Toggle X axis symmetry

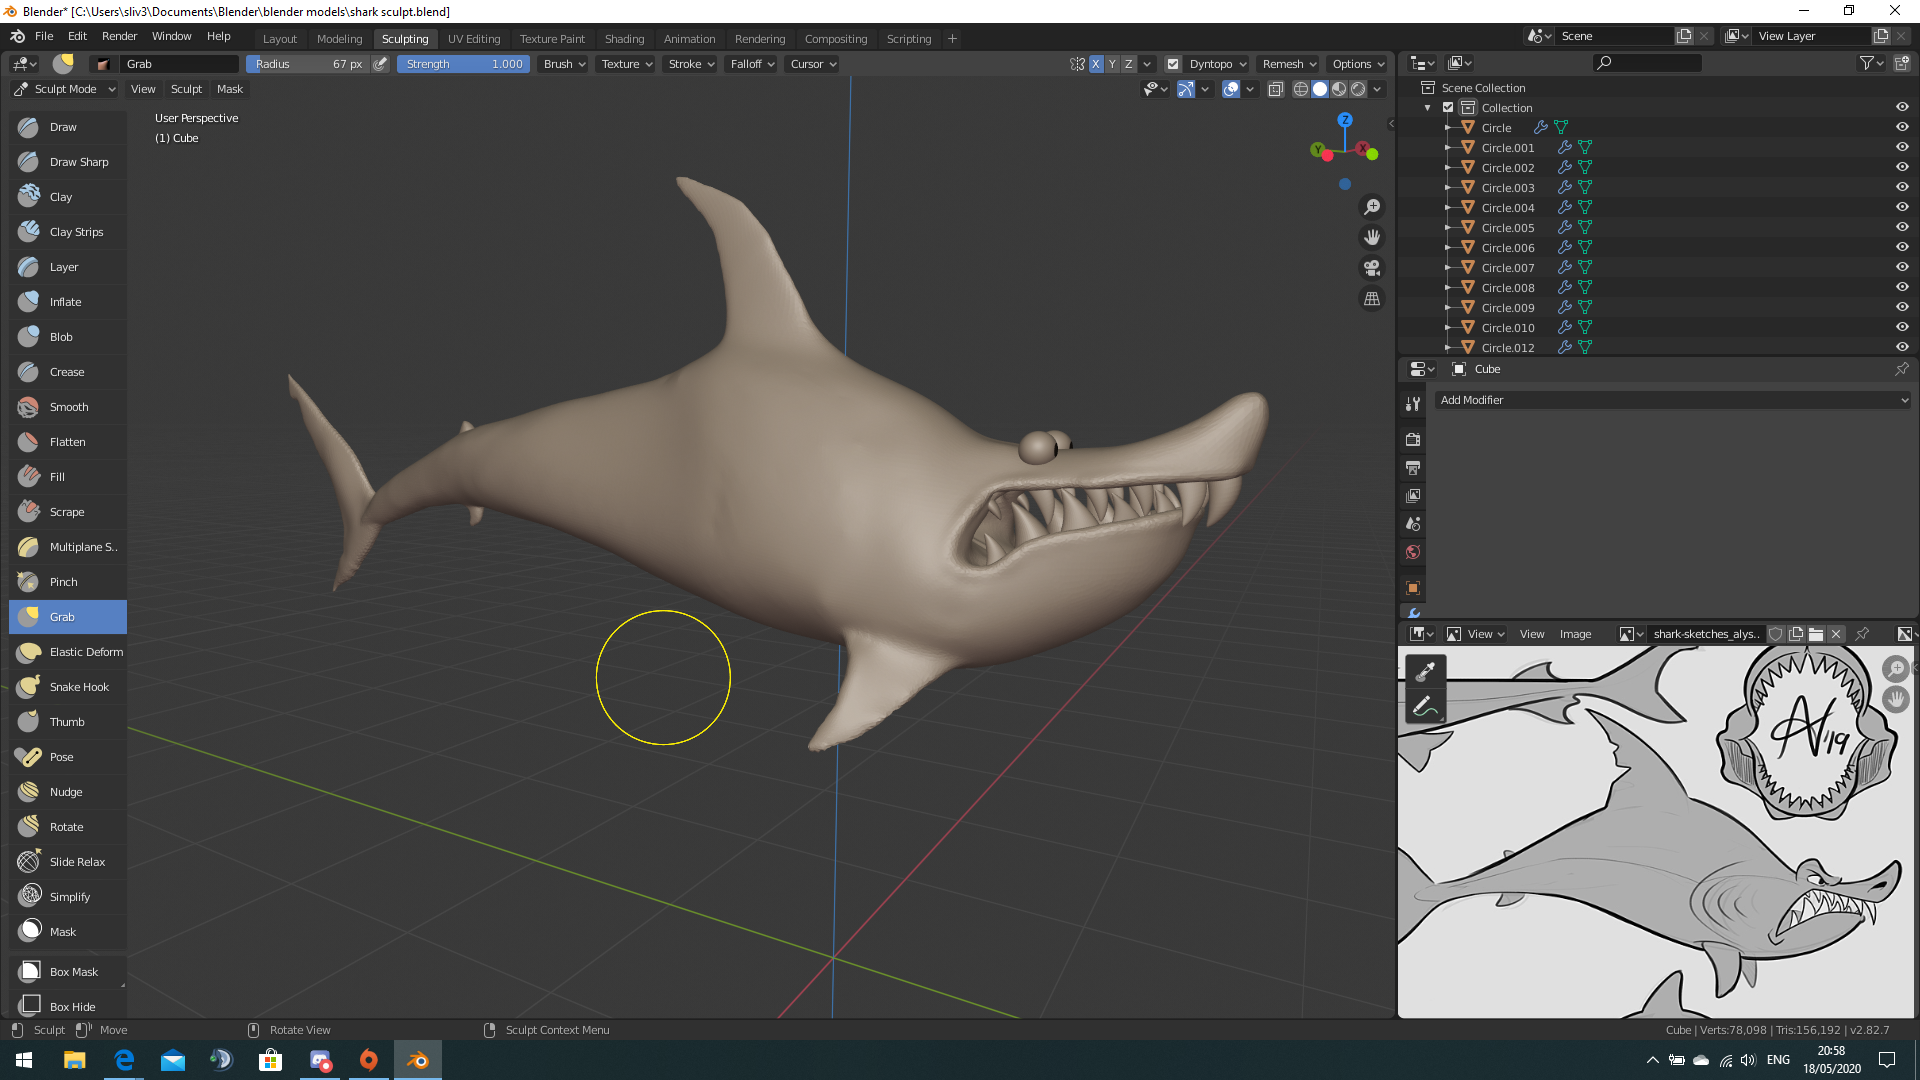coord(1096,64)
